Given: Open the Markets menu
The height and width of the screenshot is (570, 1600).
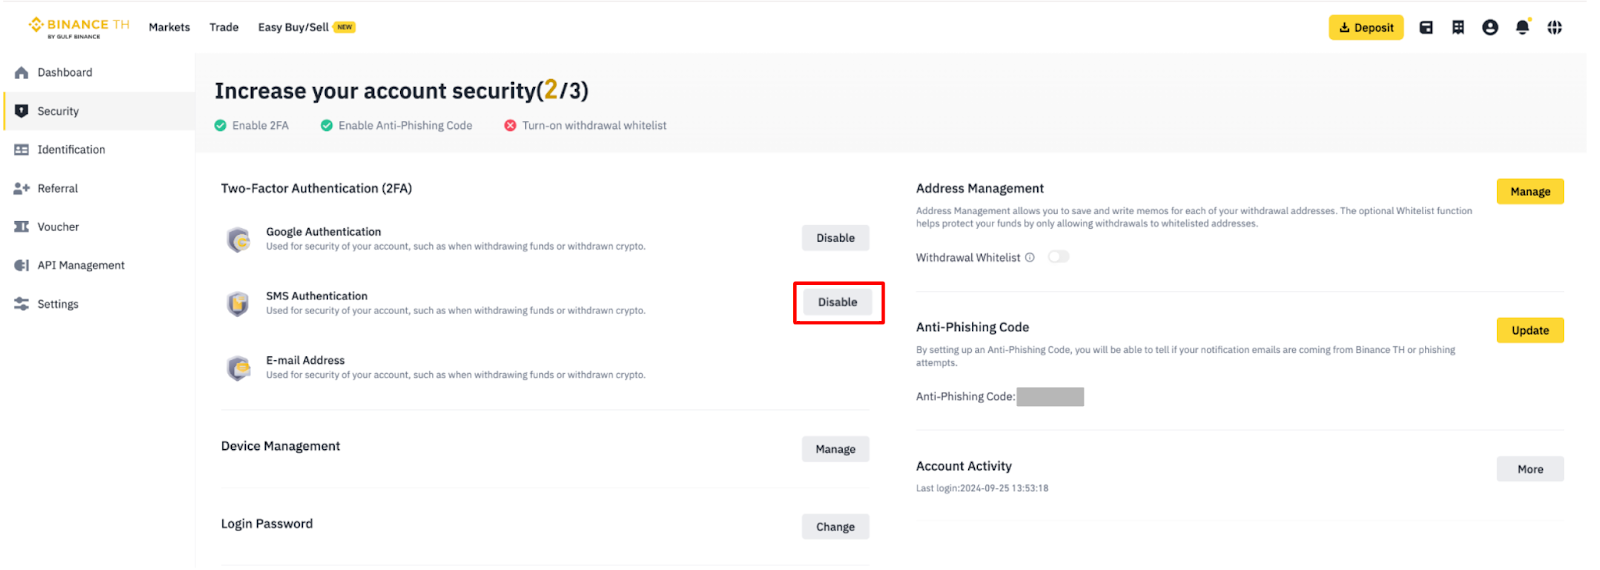Looking at the screenshot, I should (169, 28).
